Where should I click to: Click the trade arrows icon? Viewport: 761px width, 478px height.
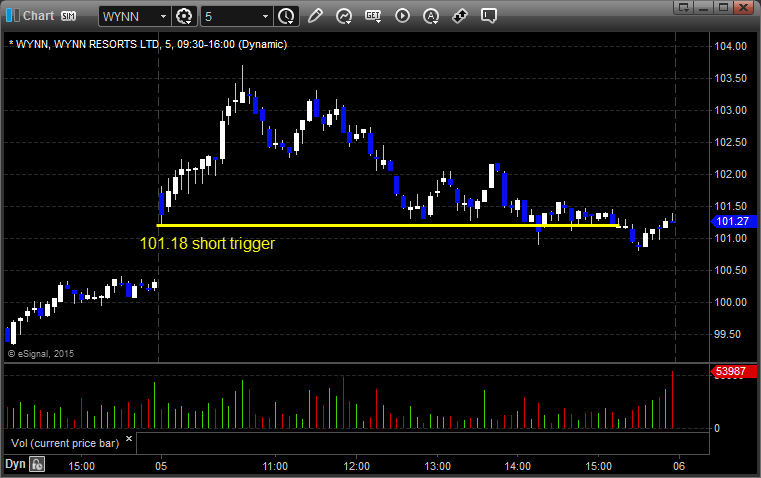[x=460, y=16]
